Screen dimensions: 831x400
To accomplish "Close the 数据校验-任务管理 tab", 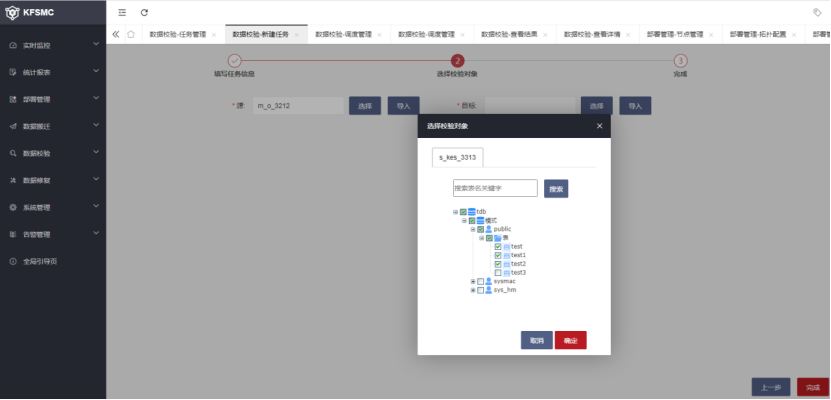I will (214, 34).
